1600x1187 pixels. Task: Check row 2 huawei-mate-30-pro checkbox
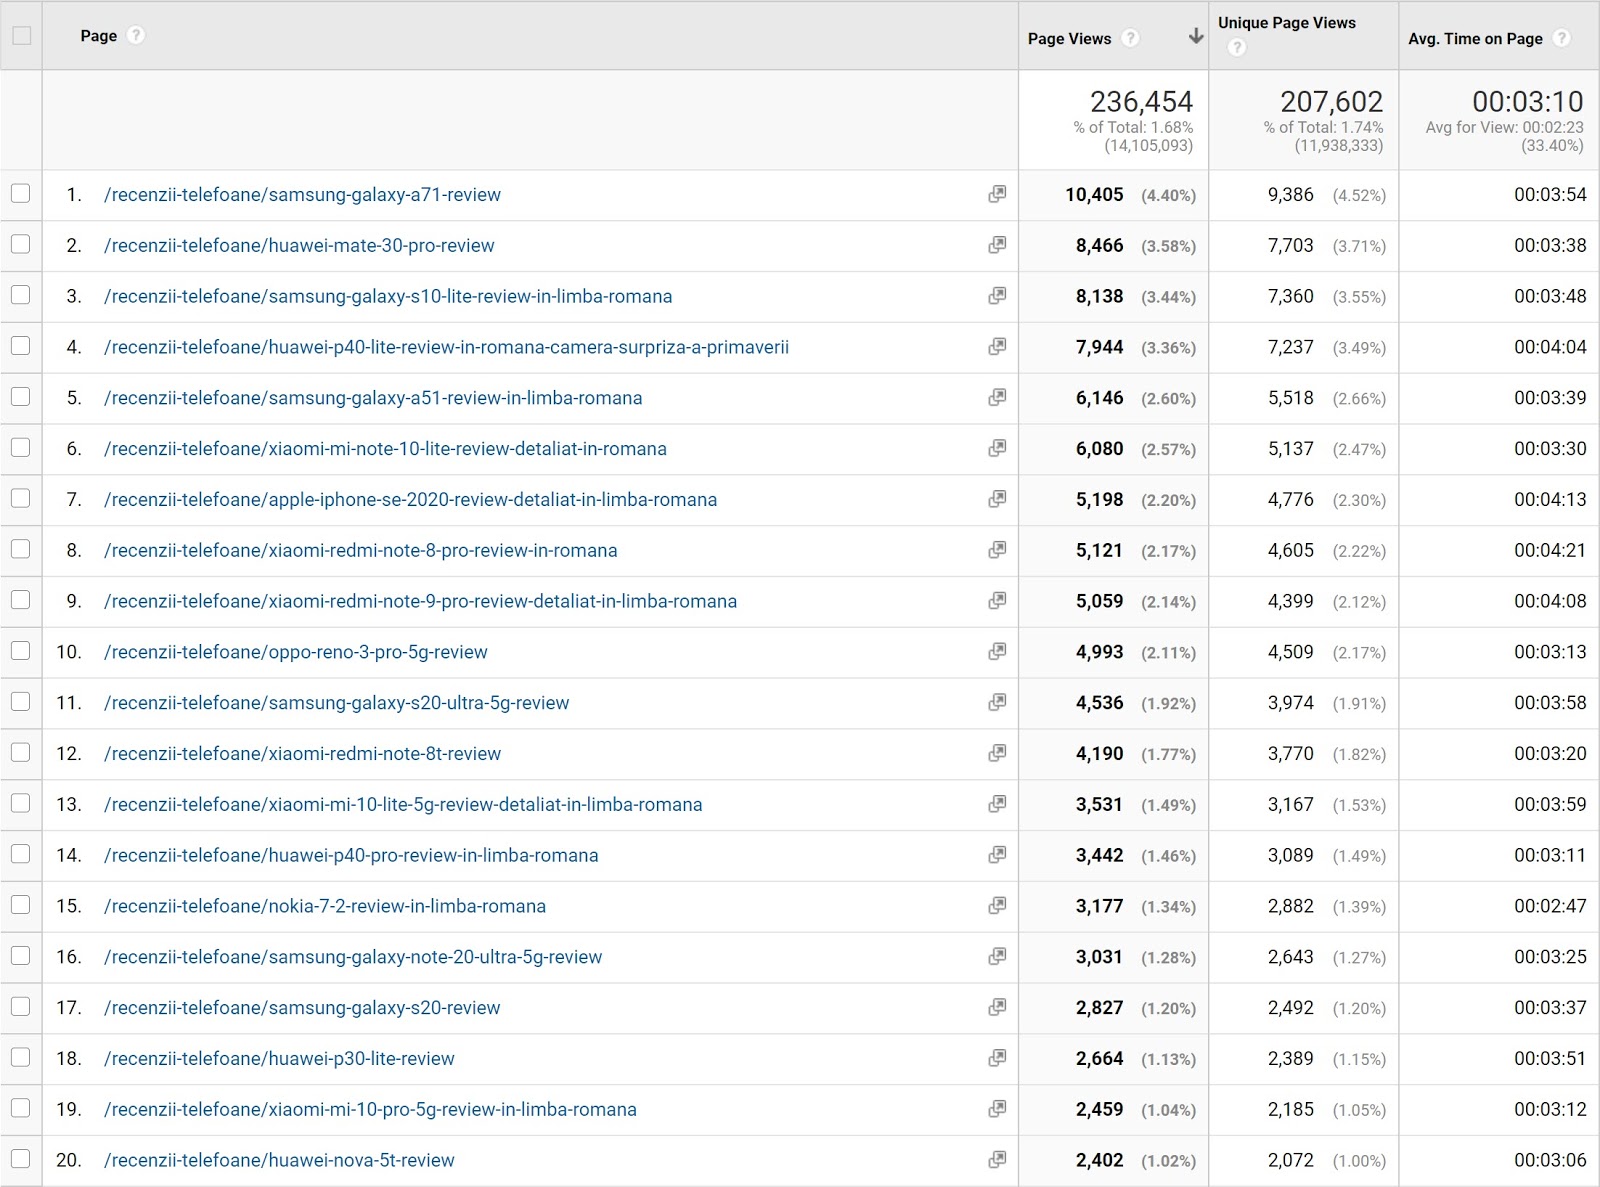[21, 244]
